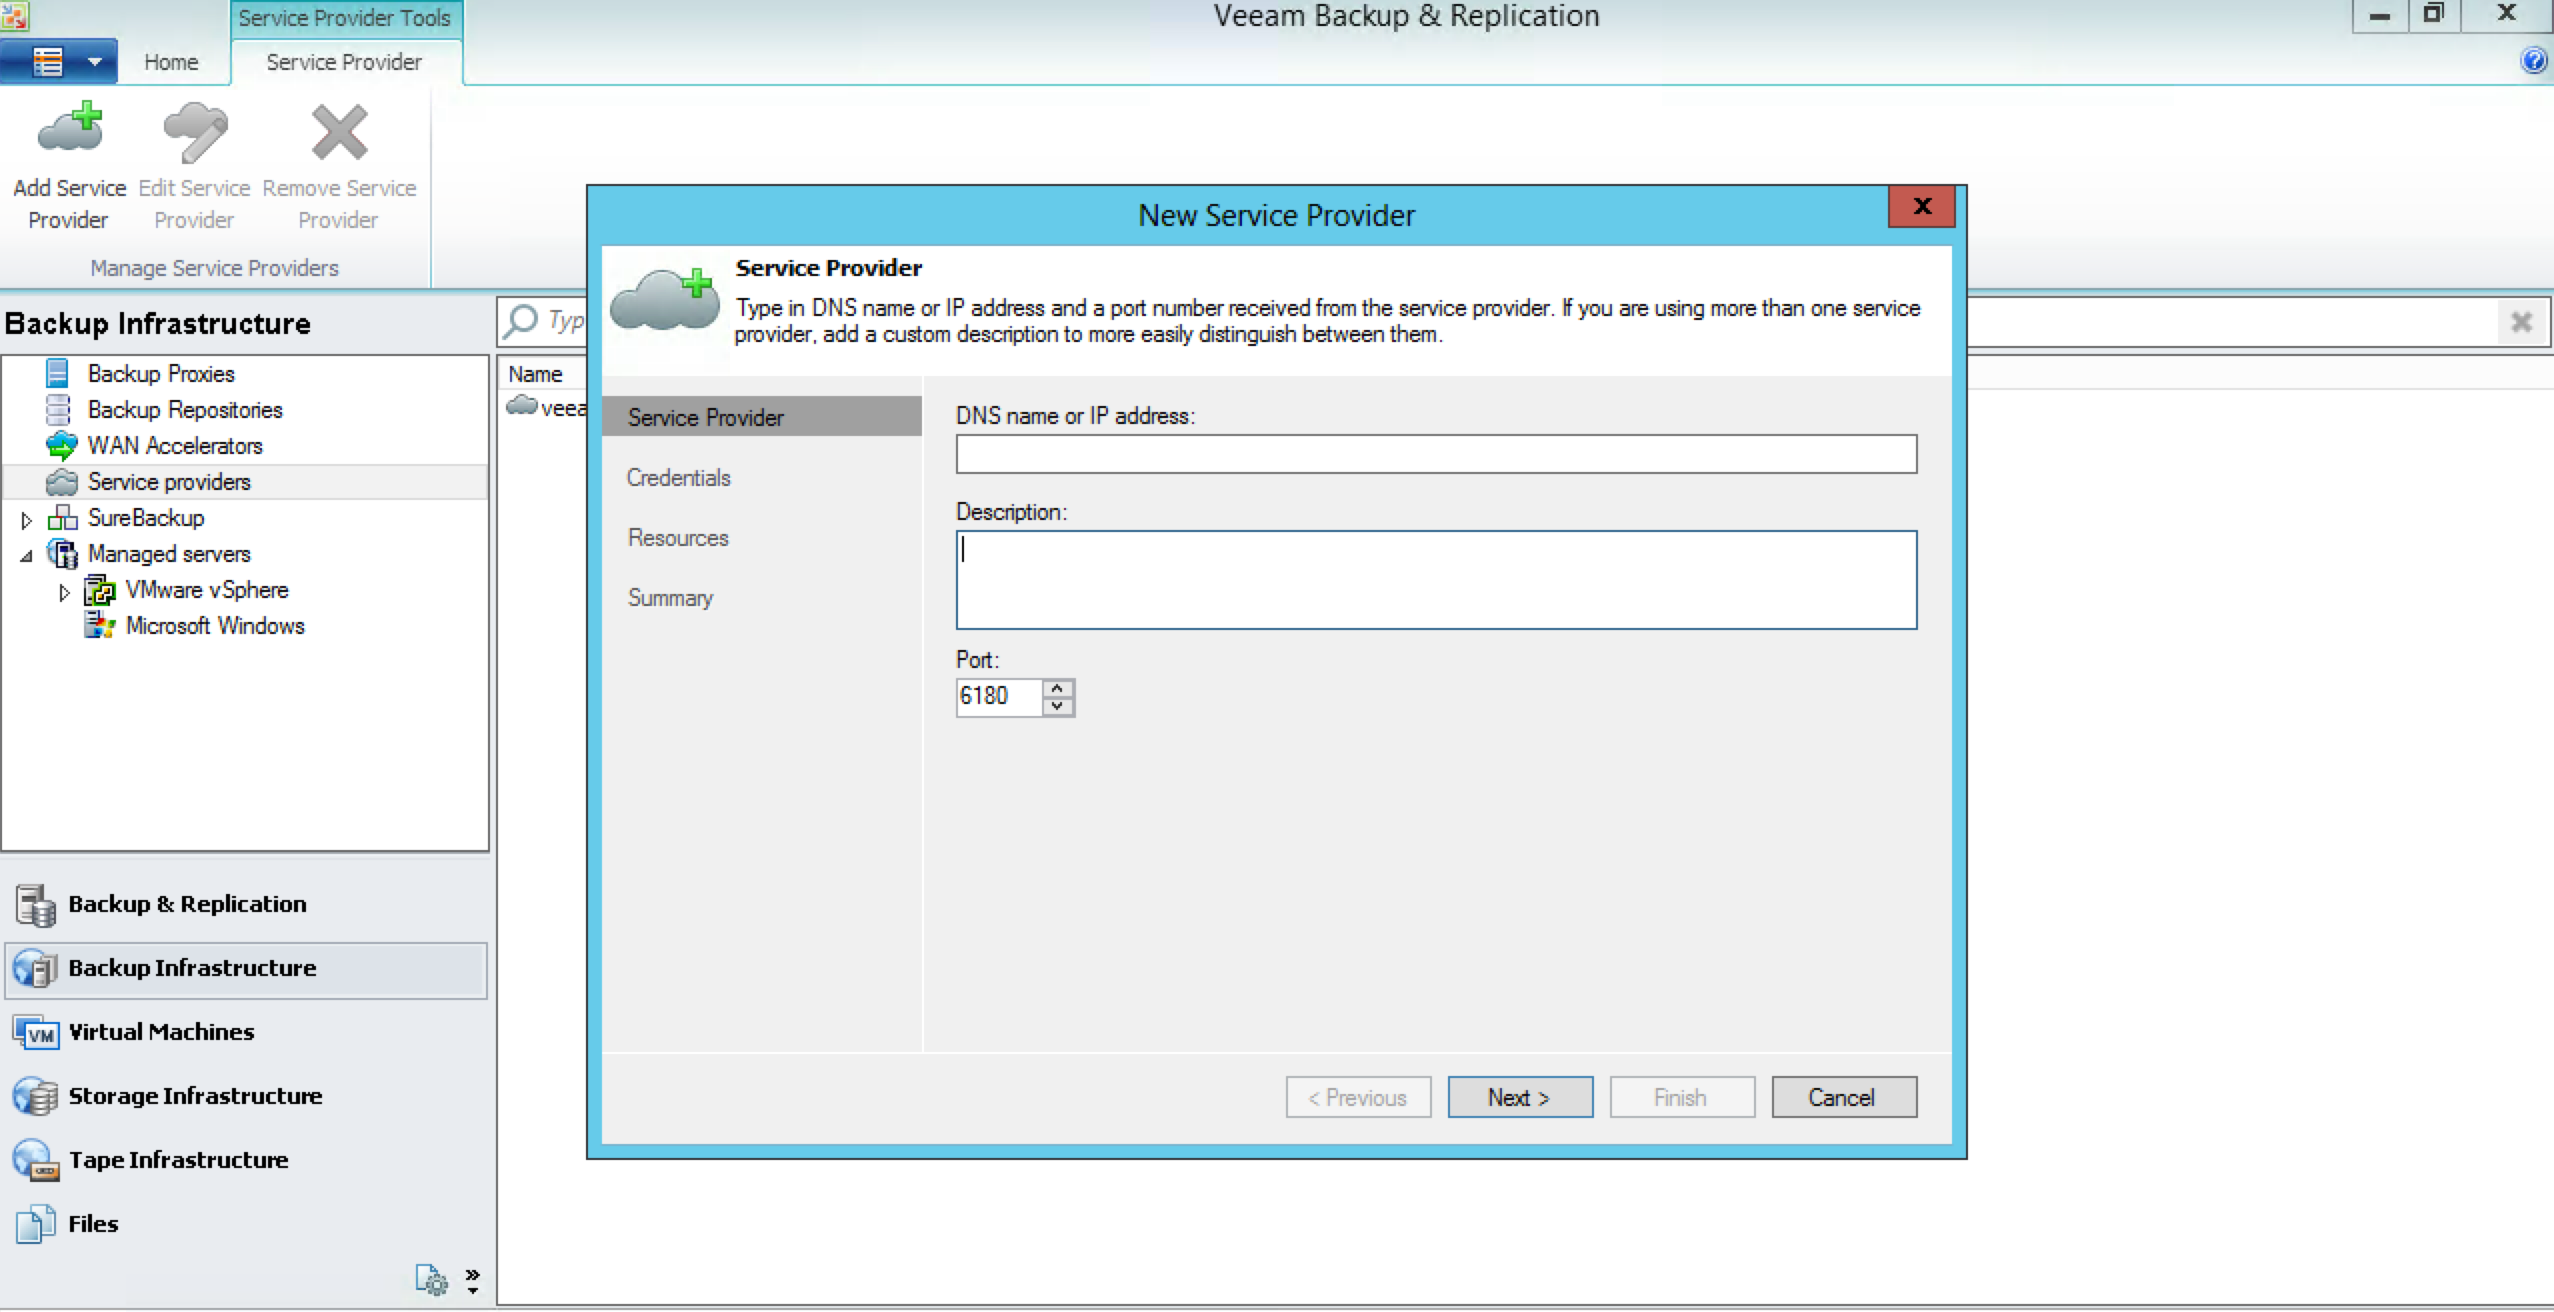Select the veea service provider row

tap(546, 407)
